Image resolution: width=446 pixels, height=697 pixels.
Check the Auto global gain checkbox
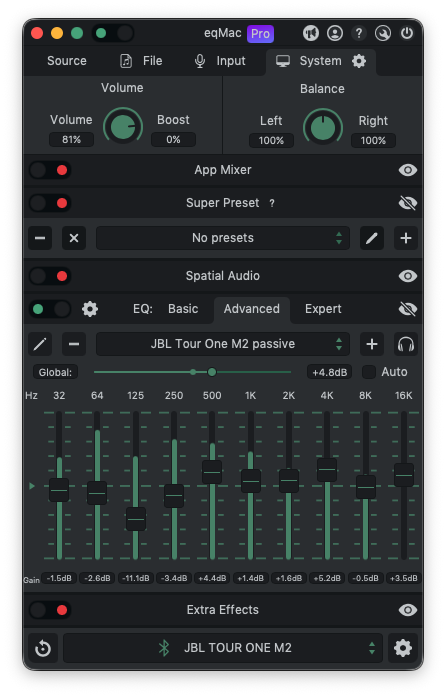(369, 372)
